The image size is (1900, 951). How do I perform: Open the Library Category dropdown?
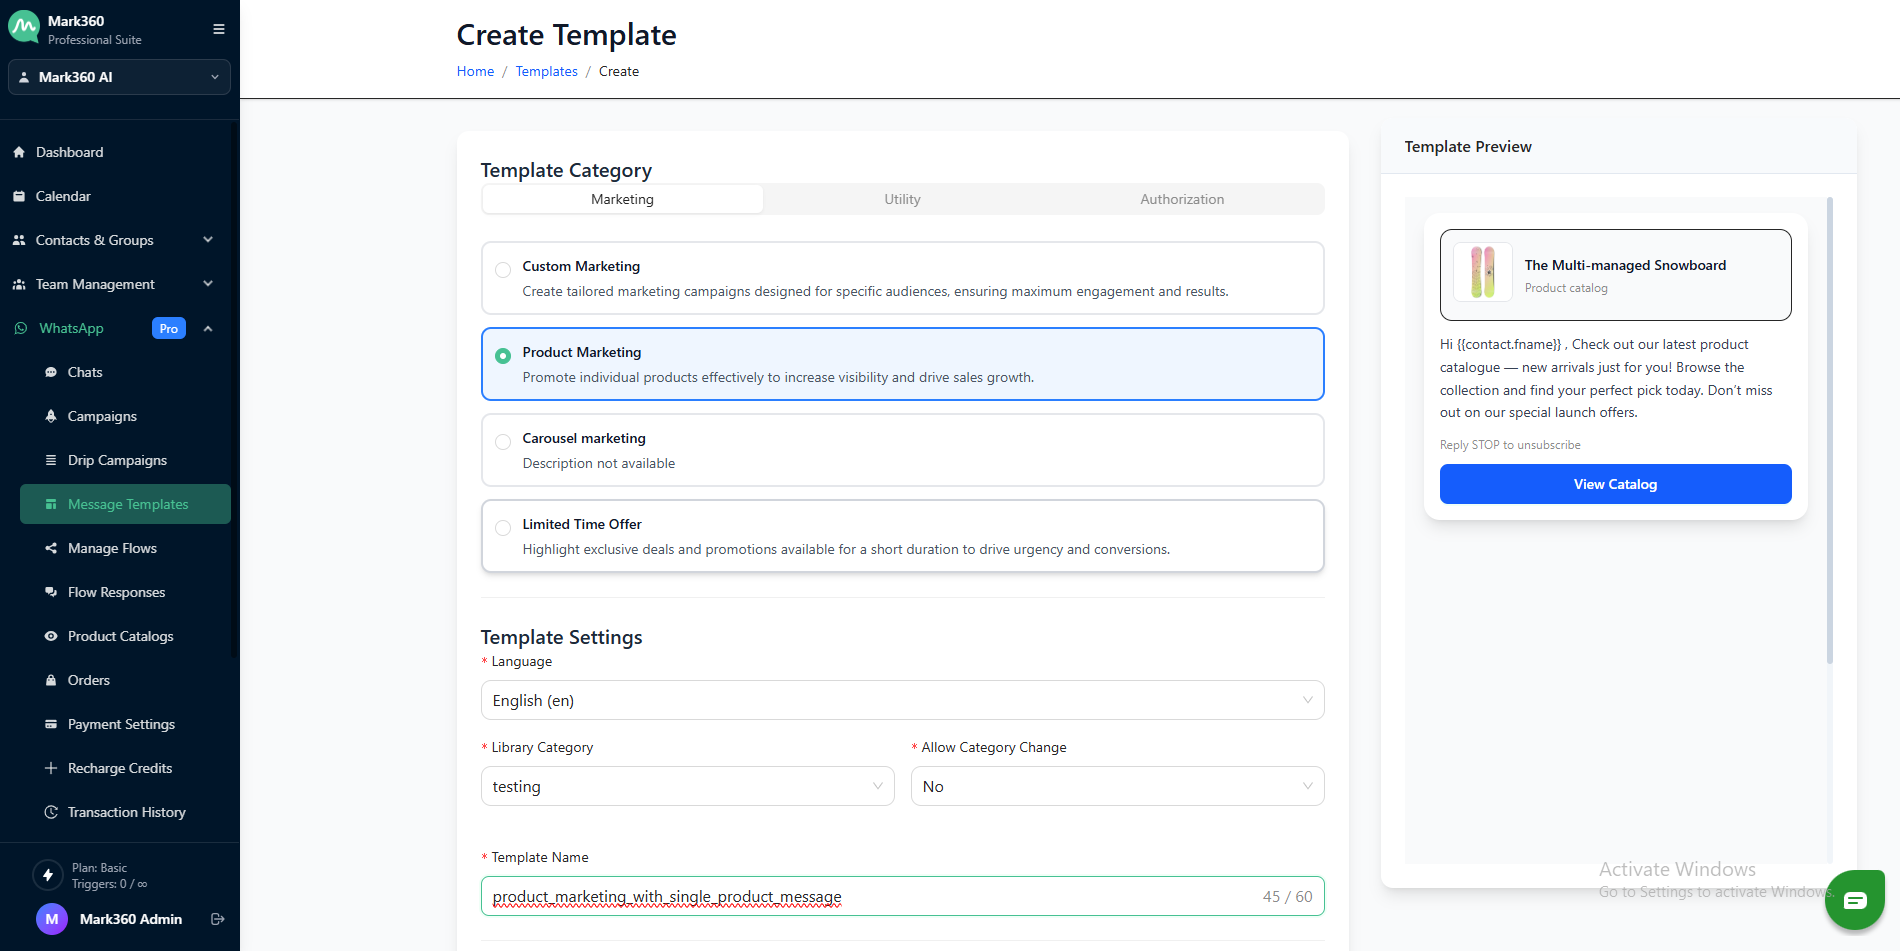(687, 786)
